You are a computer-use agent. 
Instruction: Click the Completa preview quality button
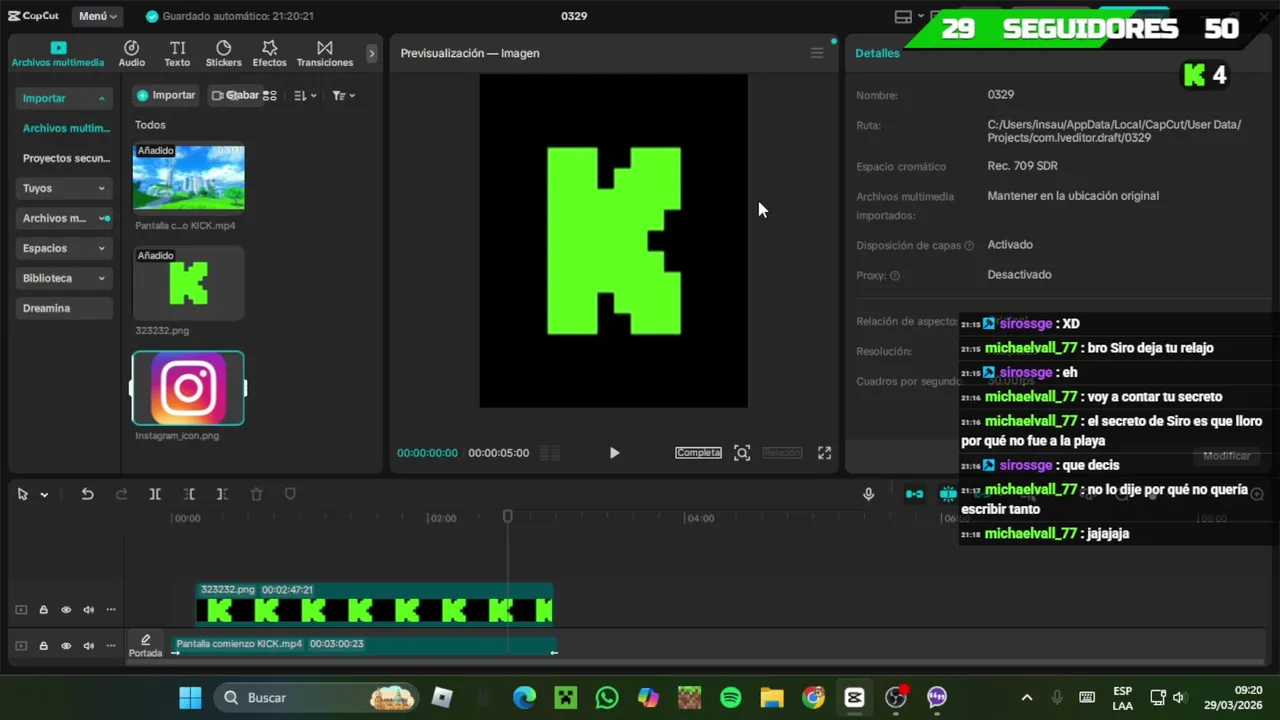pos(698,453)
